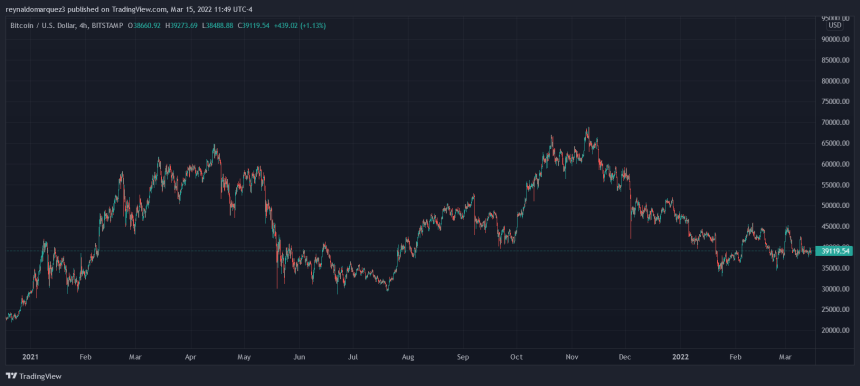Image resolution: width=860 pixels, height=386 pixels.
Task: Click the 25000.00 price axis label
Action: click(834, 310)
